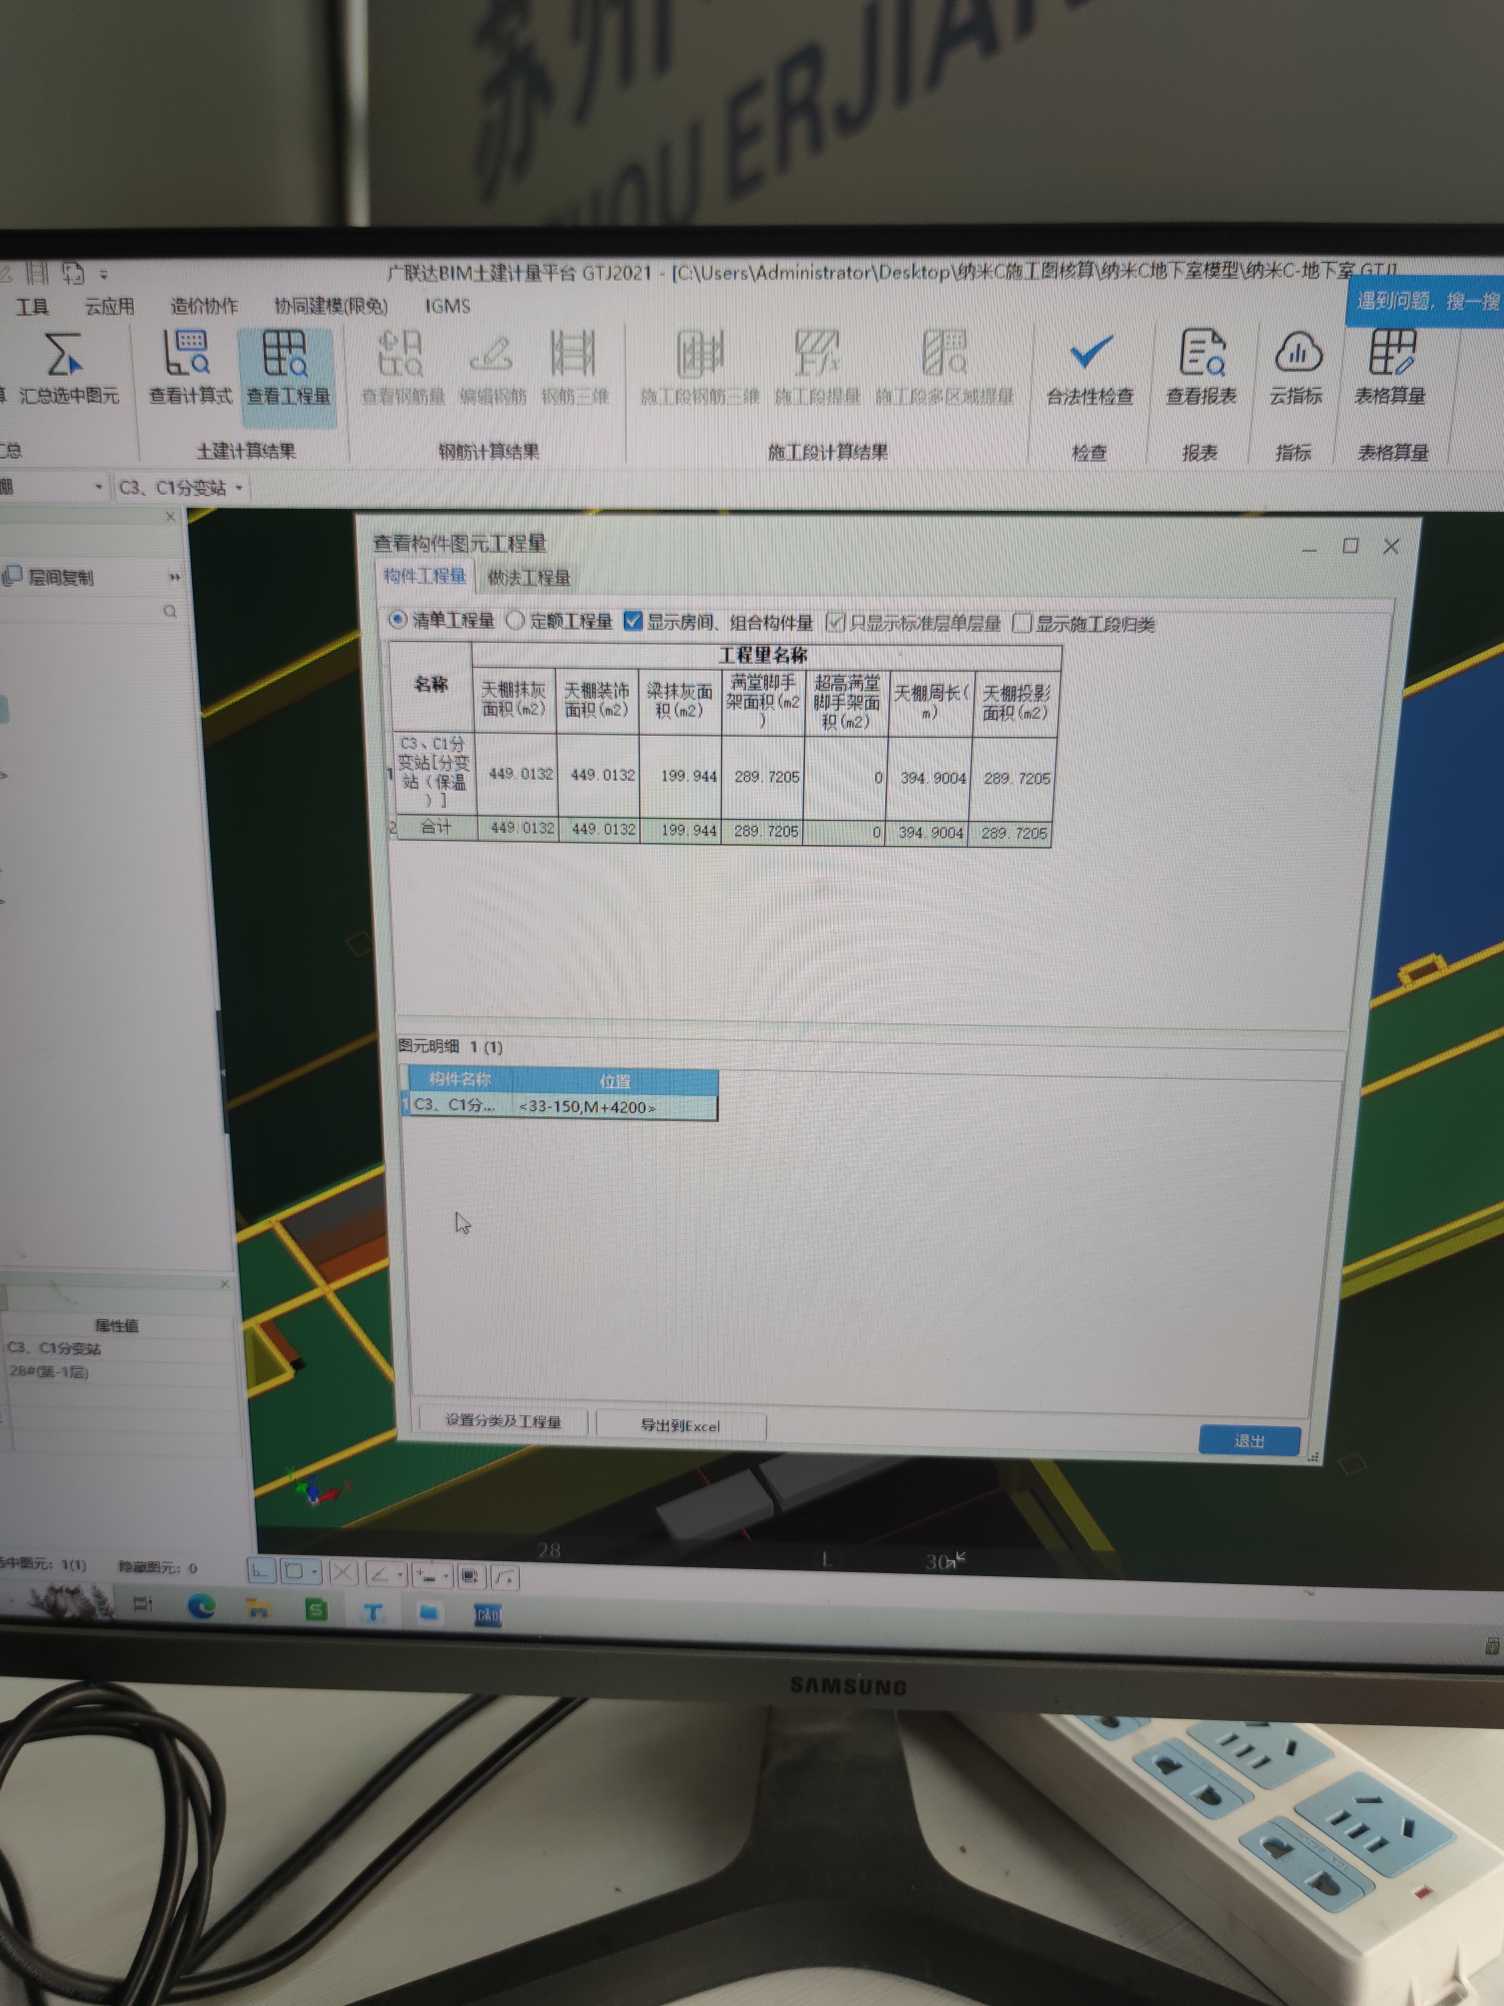Open 云指标 cloud icon
The height and width of the screenshot is (2006, 1504).
pos(1297,354)
